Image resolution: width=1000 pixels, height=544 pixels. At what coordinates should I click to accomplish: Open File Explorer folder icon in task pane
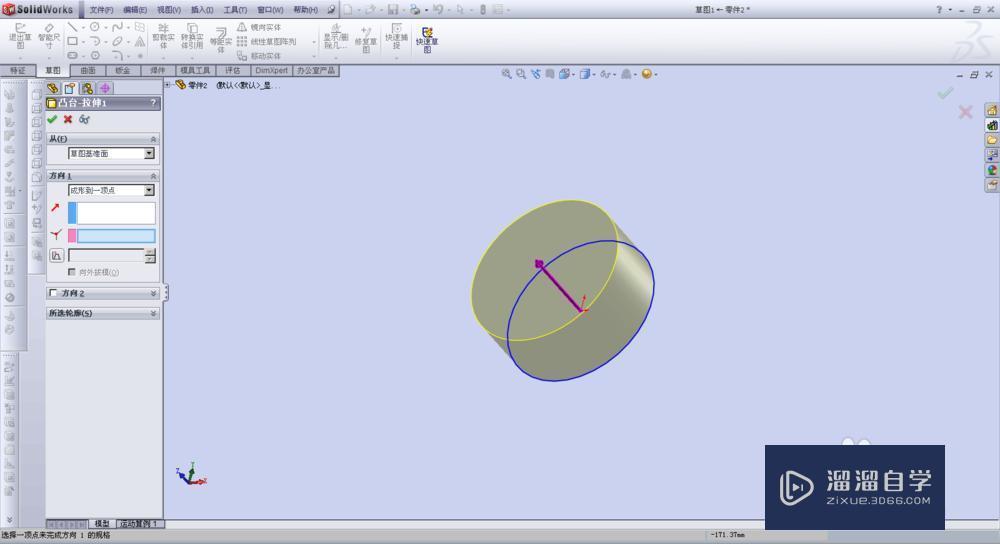(x=992, y=140)
